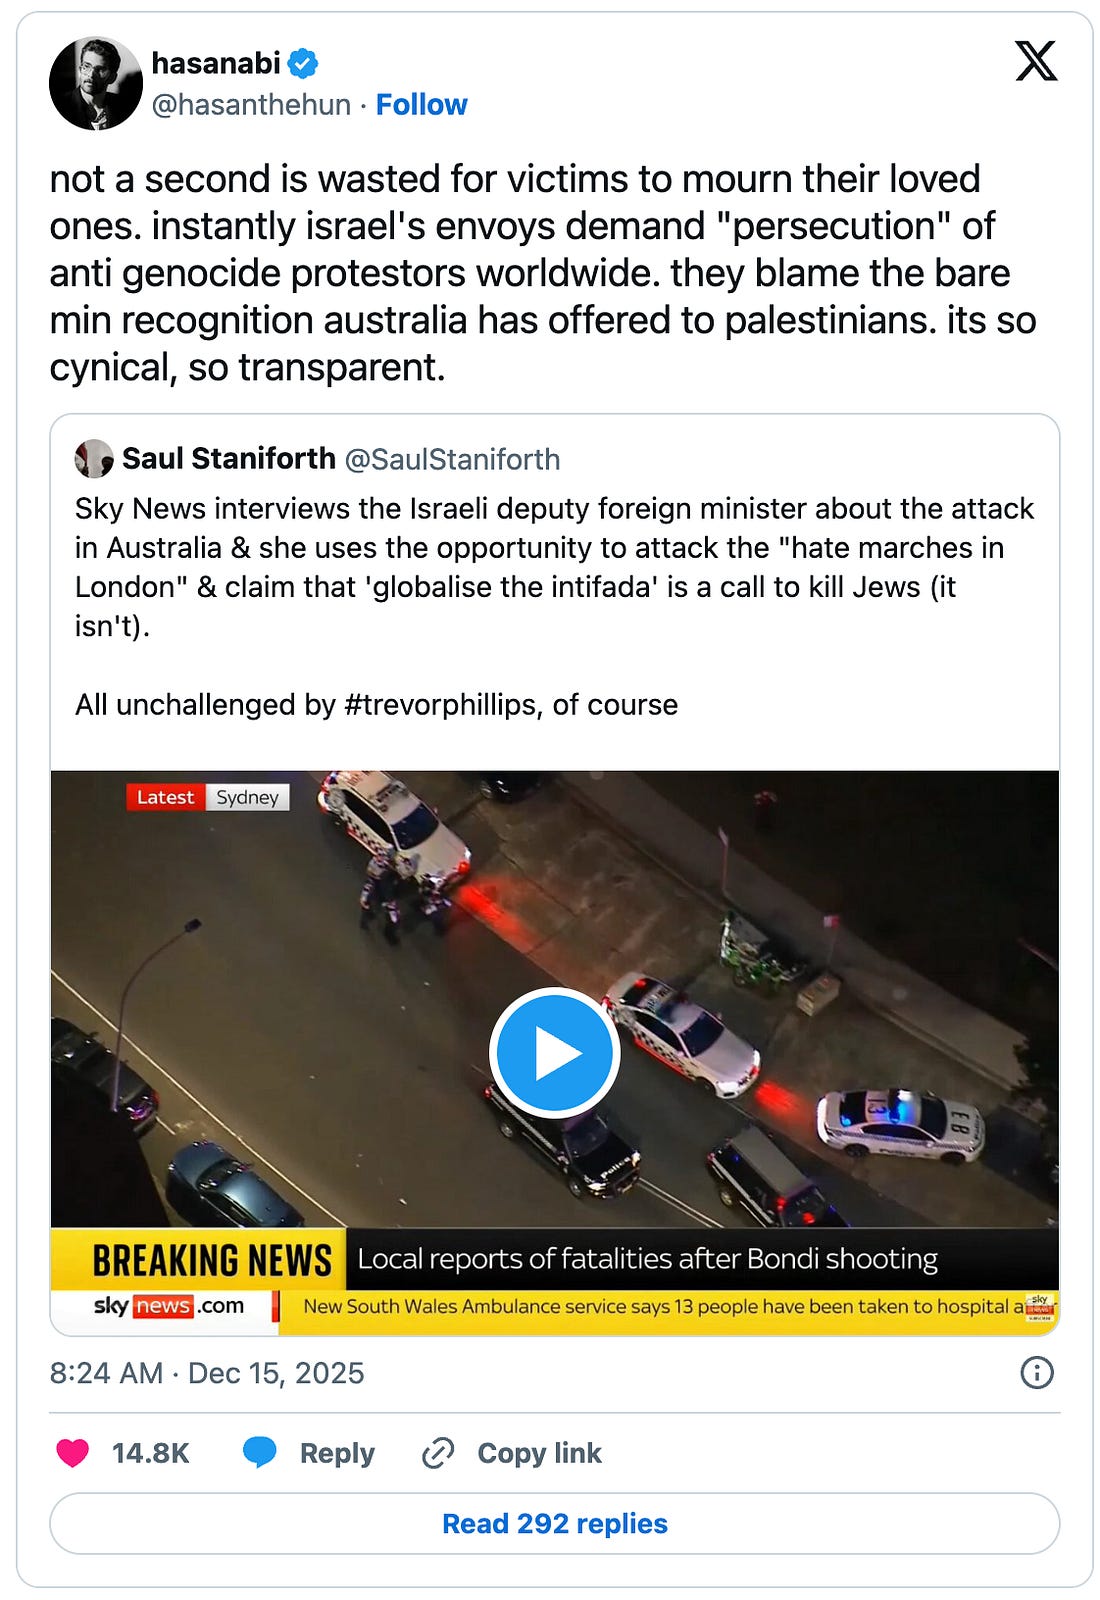The image size is (1100, 1600).
Task: Open the tweet info circle icon
Action: tap(1036, 1372)
